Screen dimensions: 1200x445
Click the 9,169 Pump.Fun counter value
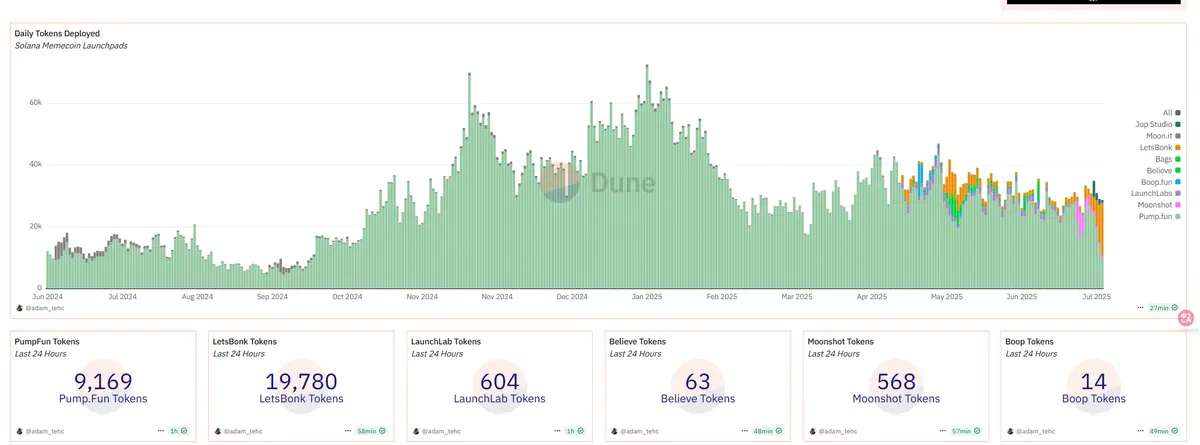click(103, 381)
